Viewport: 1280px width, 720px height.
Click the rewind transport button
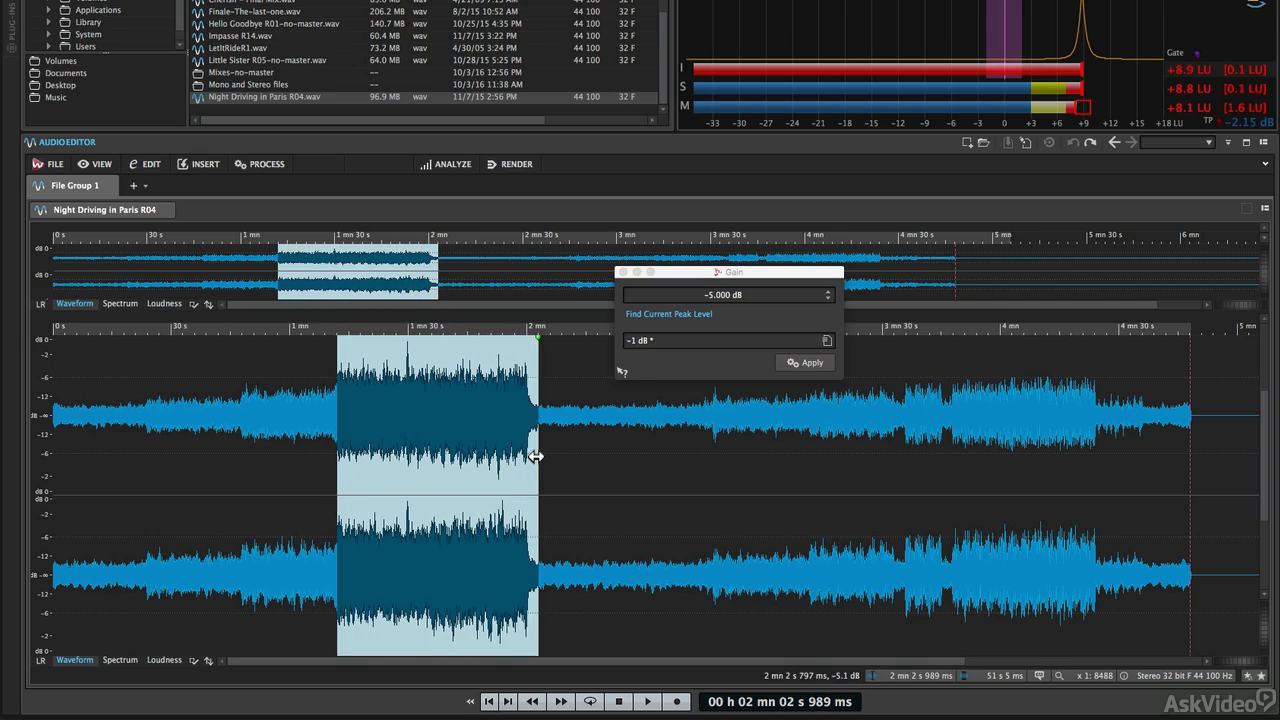(x=533, y=702)
